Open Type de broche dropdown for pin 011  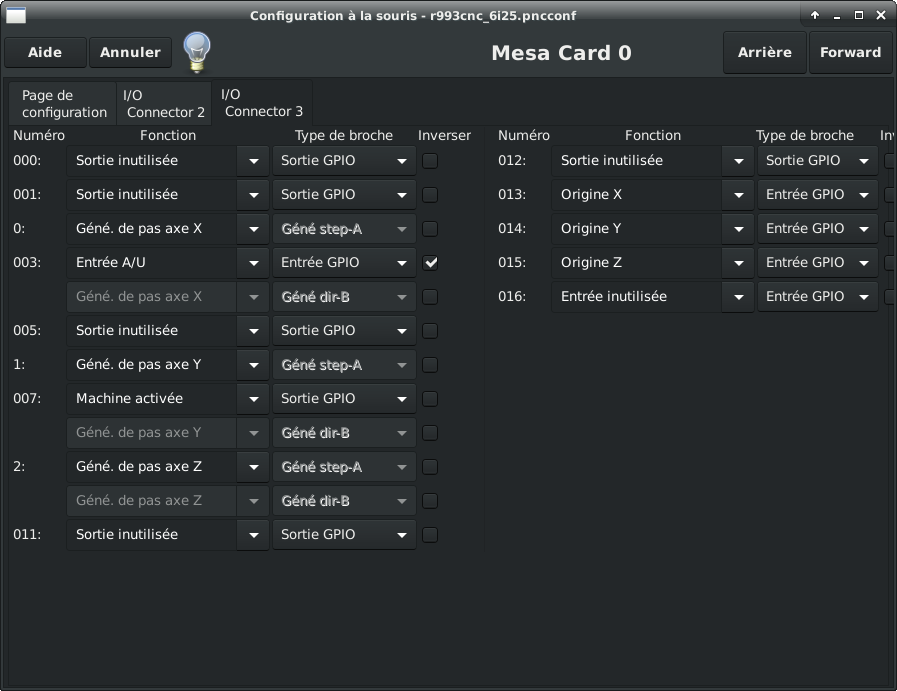(344, 535)
